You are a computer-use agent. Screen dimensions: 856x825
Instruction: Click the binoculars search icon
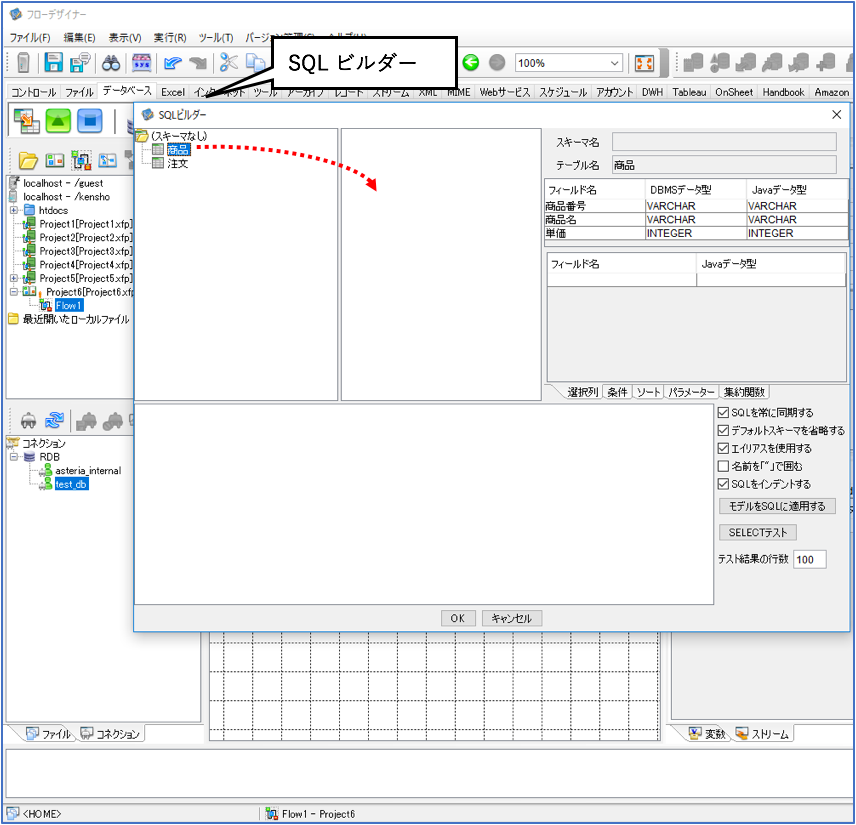(x=111, y=63)
